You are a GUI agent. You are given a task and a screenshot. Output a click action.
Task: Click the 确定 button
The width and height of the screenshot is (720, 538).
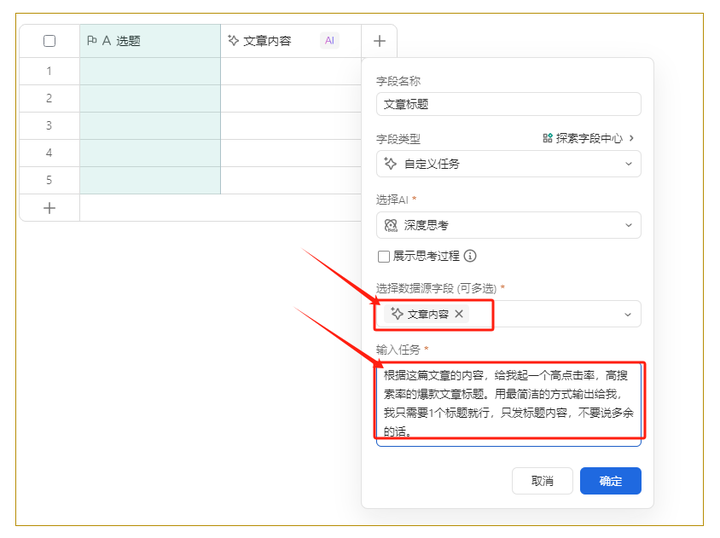610,481
